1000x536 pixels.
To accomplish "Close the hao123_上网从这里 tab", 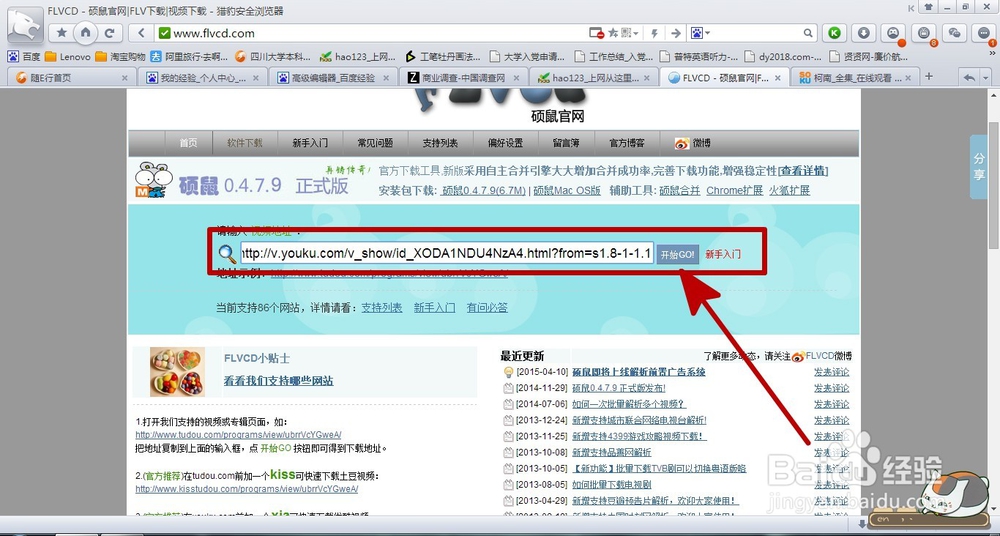I will (645, 78).
